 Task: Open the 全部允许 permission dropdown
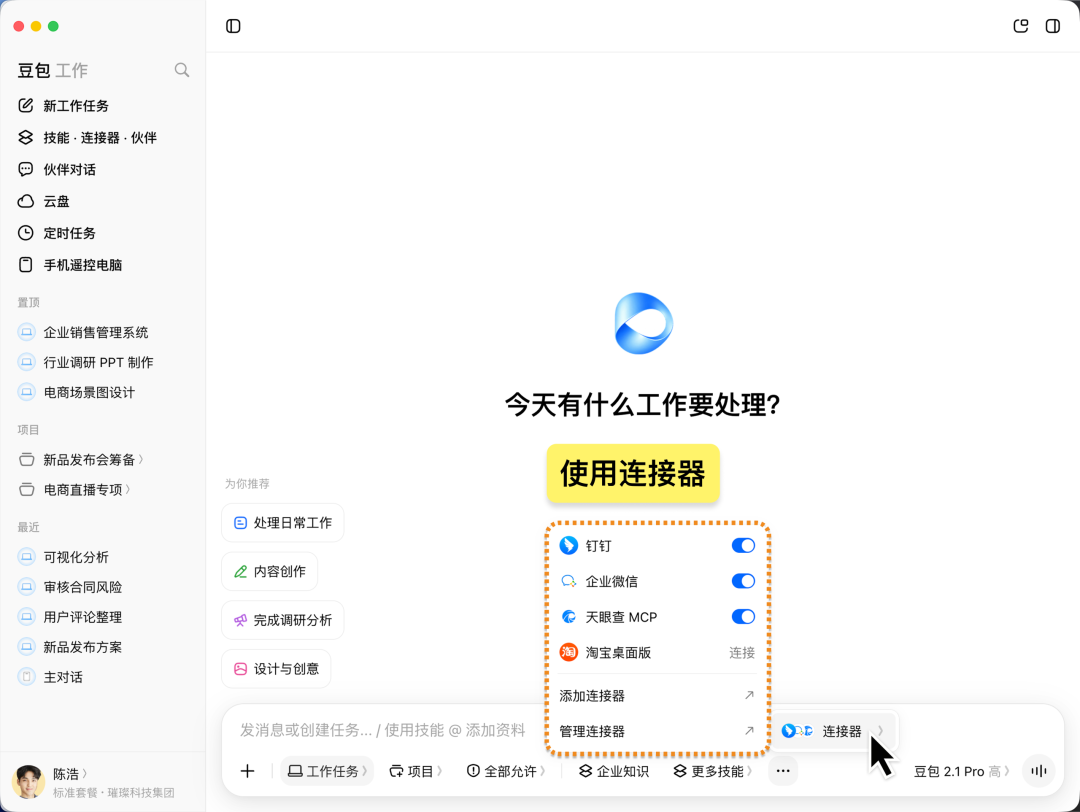(x=506, y=771)
